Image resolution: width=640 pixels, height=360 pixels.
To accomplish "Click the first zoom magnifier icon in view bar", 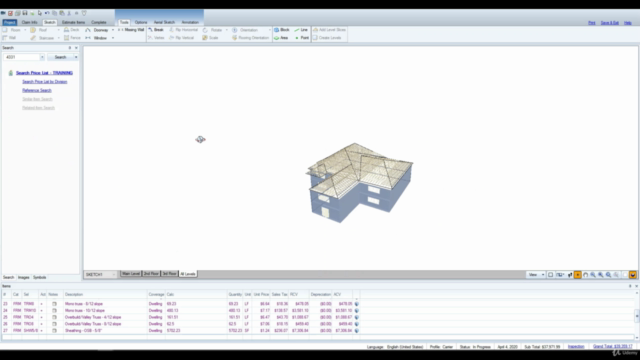I will click(593, 275).
